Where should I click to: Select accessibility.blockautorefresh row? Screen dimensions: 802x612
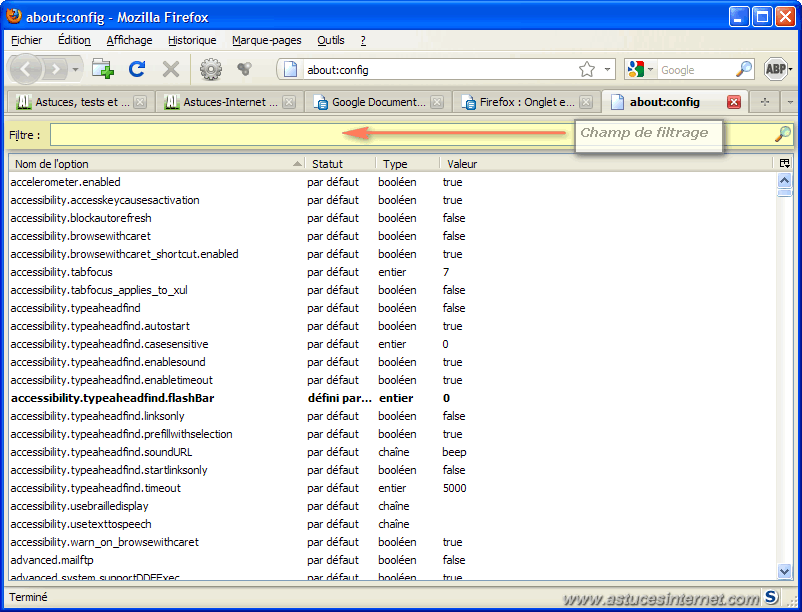393,218
